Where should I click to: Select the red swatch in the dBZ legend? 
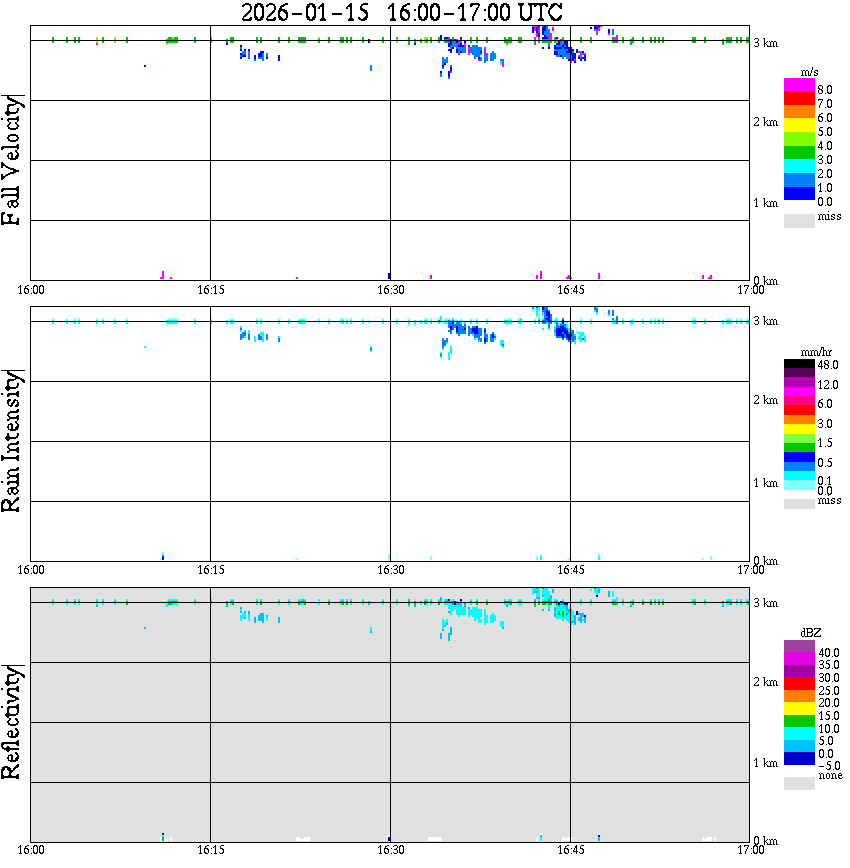coord(799,684)
